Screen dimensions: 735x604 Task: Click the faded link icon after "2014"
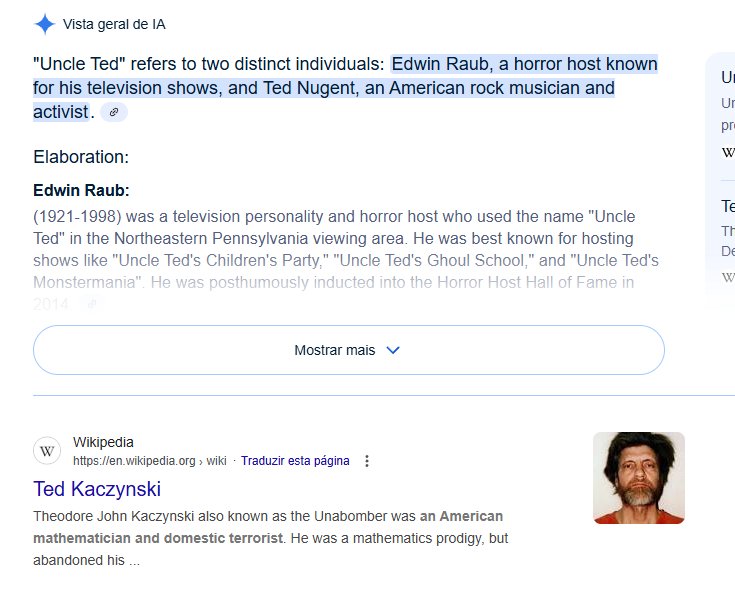point(91,304)
